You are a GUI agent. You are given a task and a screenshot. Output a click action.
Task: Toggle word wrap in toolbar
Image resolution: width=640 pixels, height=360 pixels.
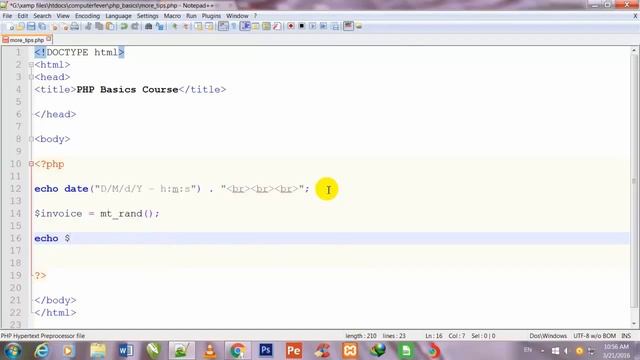223,27
